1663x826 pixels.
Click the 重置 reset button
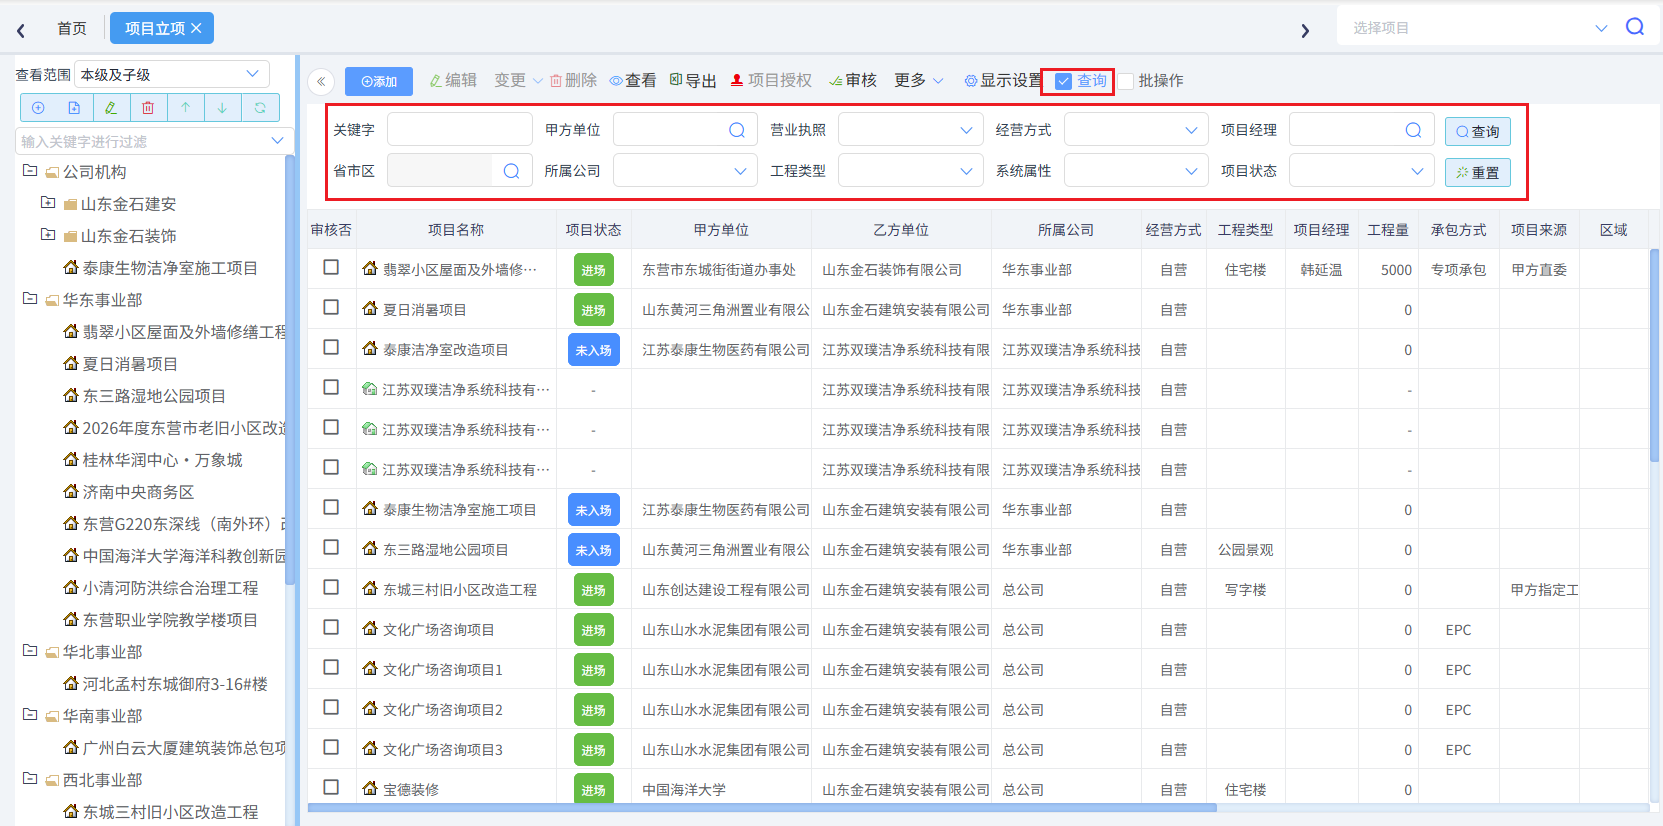(x=1478, y=172)
